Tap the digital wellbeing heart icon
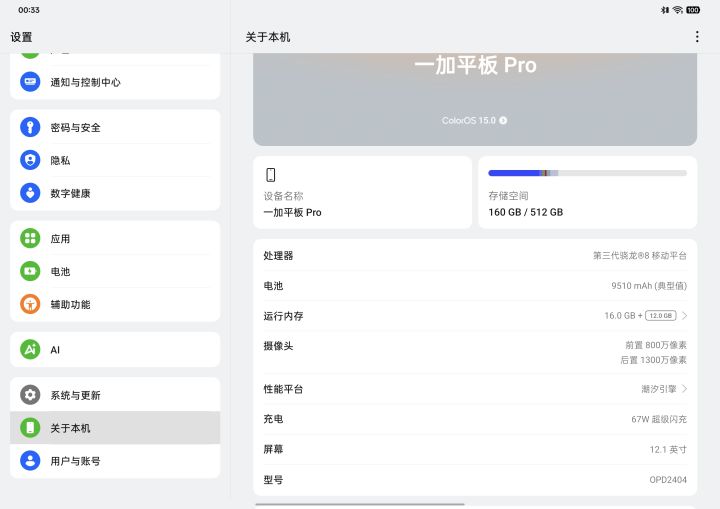The image size is (720, 509). point(30,193)
